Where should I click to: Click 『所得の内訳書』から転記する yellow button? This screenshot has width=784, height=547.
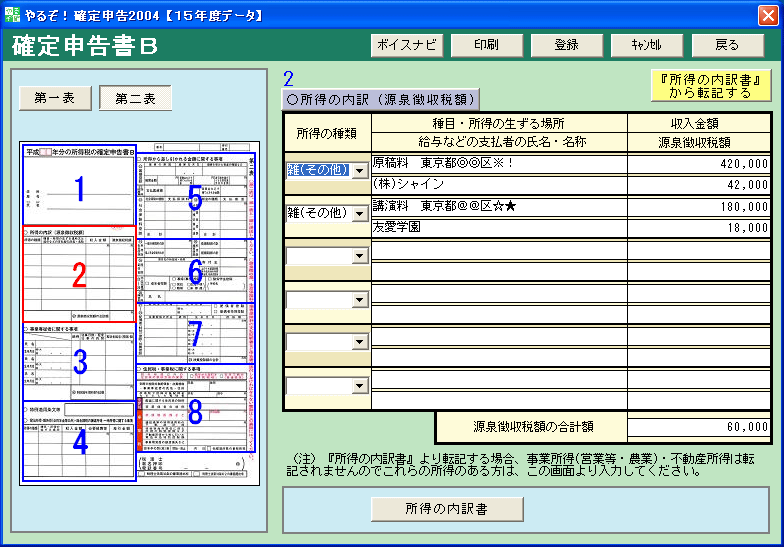[710, 86]
